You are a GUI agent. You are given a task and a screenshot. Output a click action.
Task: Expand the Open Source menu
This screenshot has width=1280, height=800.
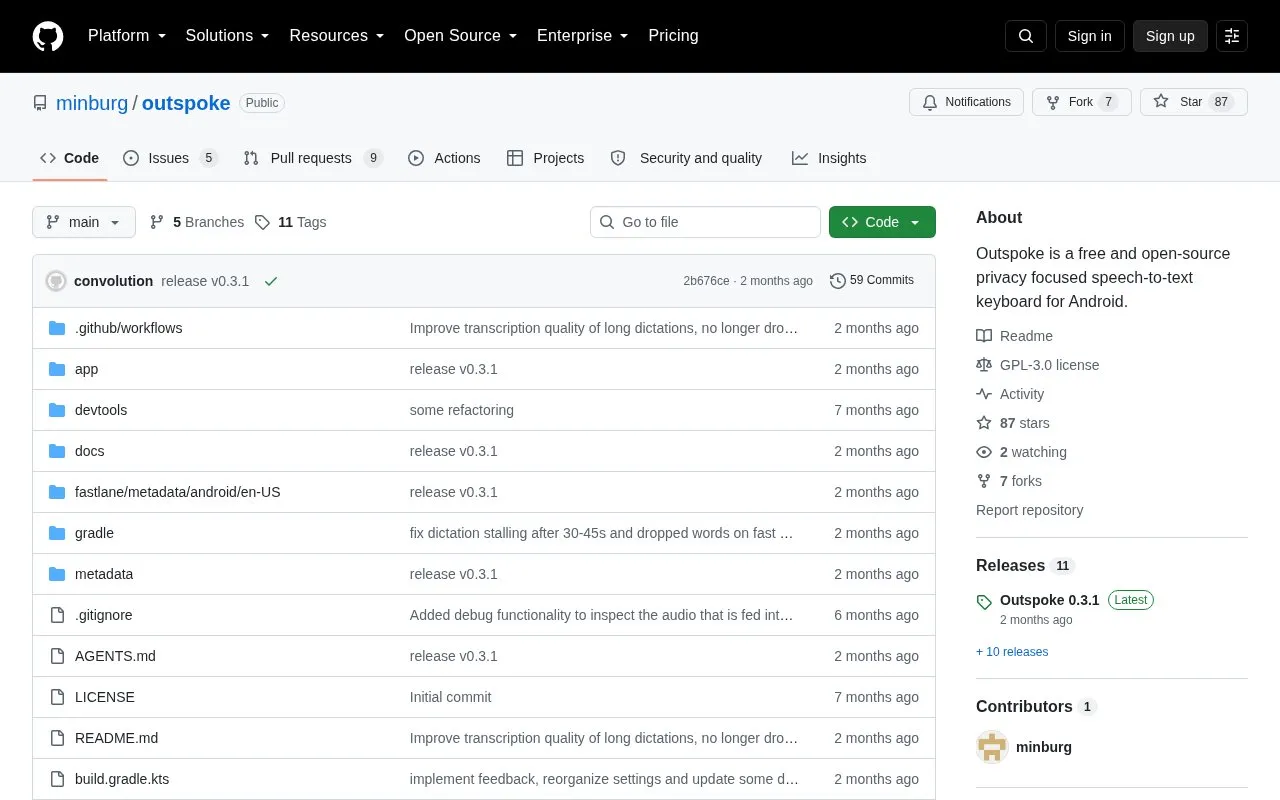pyautogui.click(x=461, y=36)
